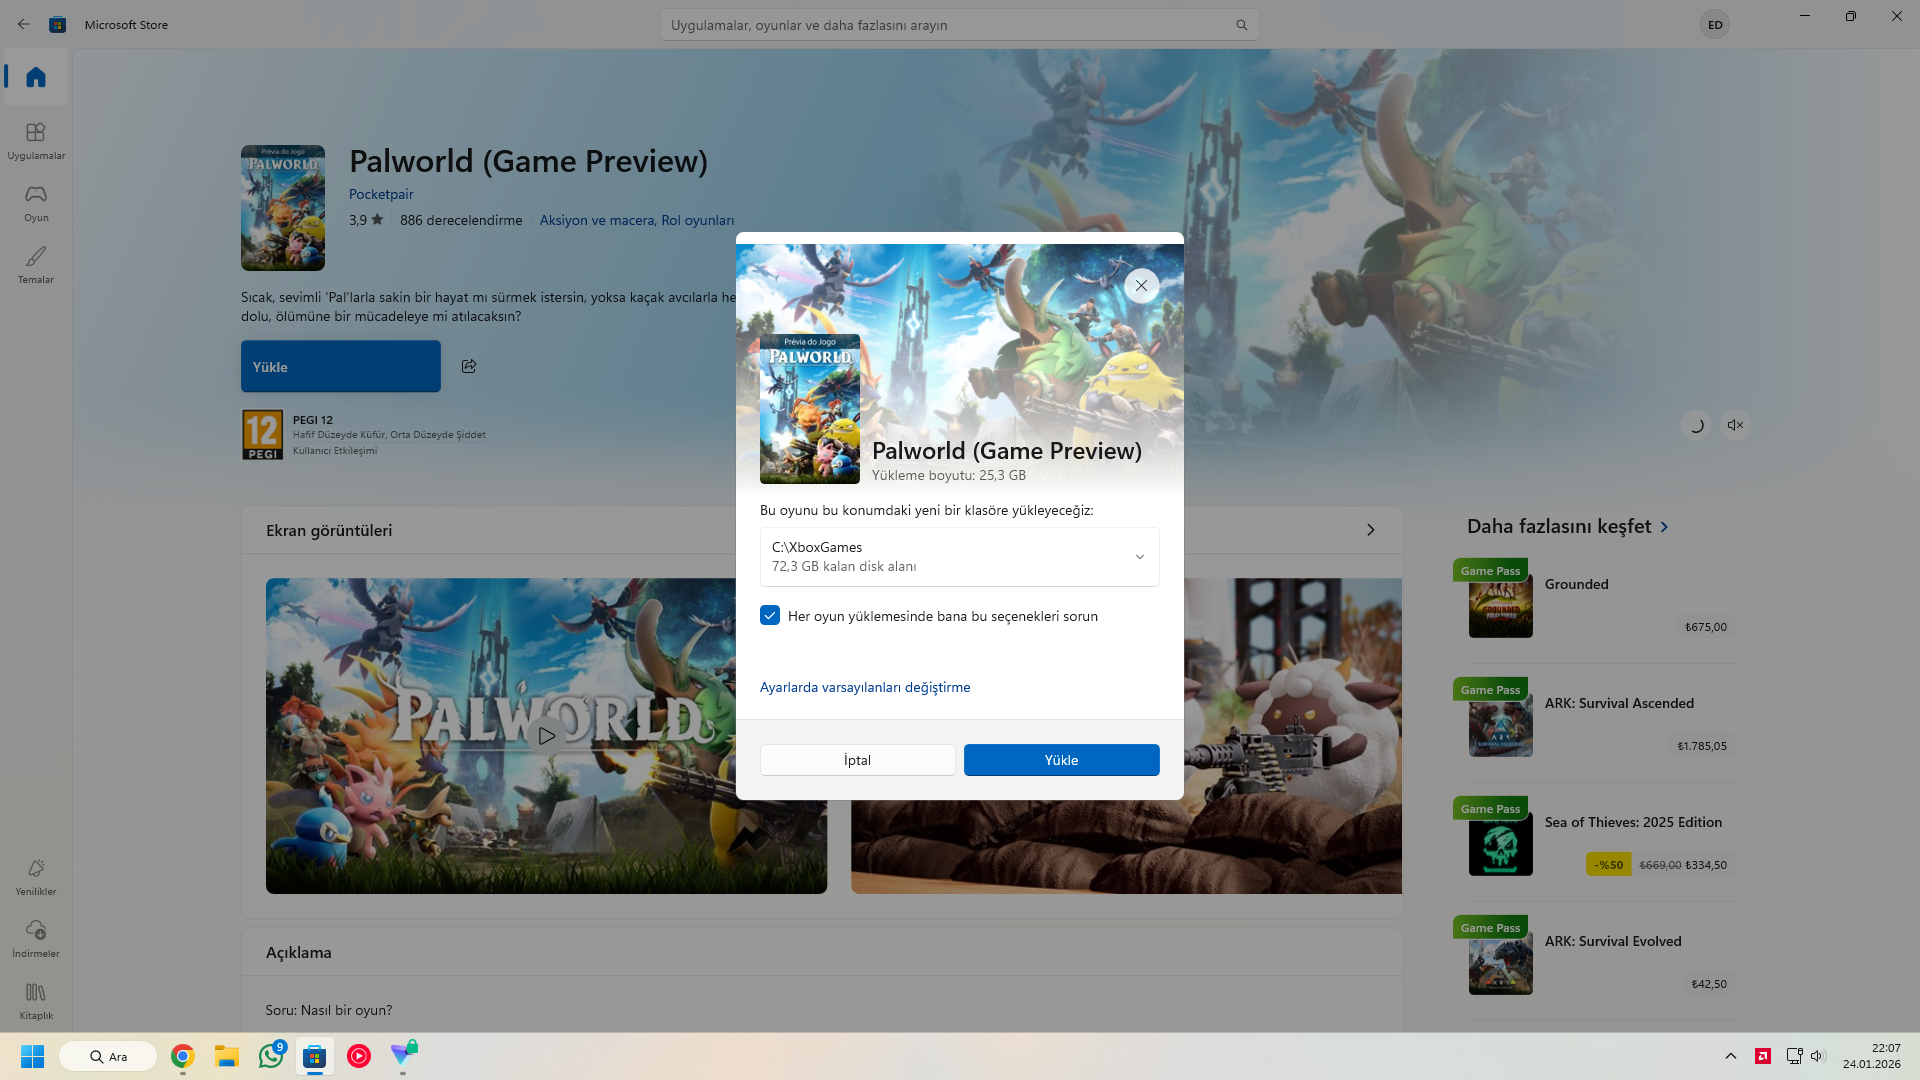The height and width of the screenshot is (1080, 1920).
Task: Open WhatsApp from the taskbar
Action: pos(271,1056)
